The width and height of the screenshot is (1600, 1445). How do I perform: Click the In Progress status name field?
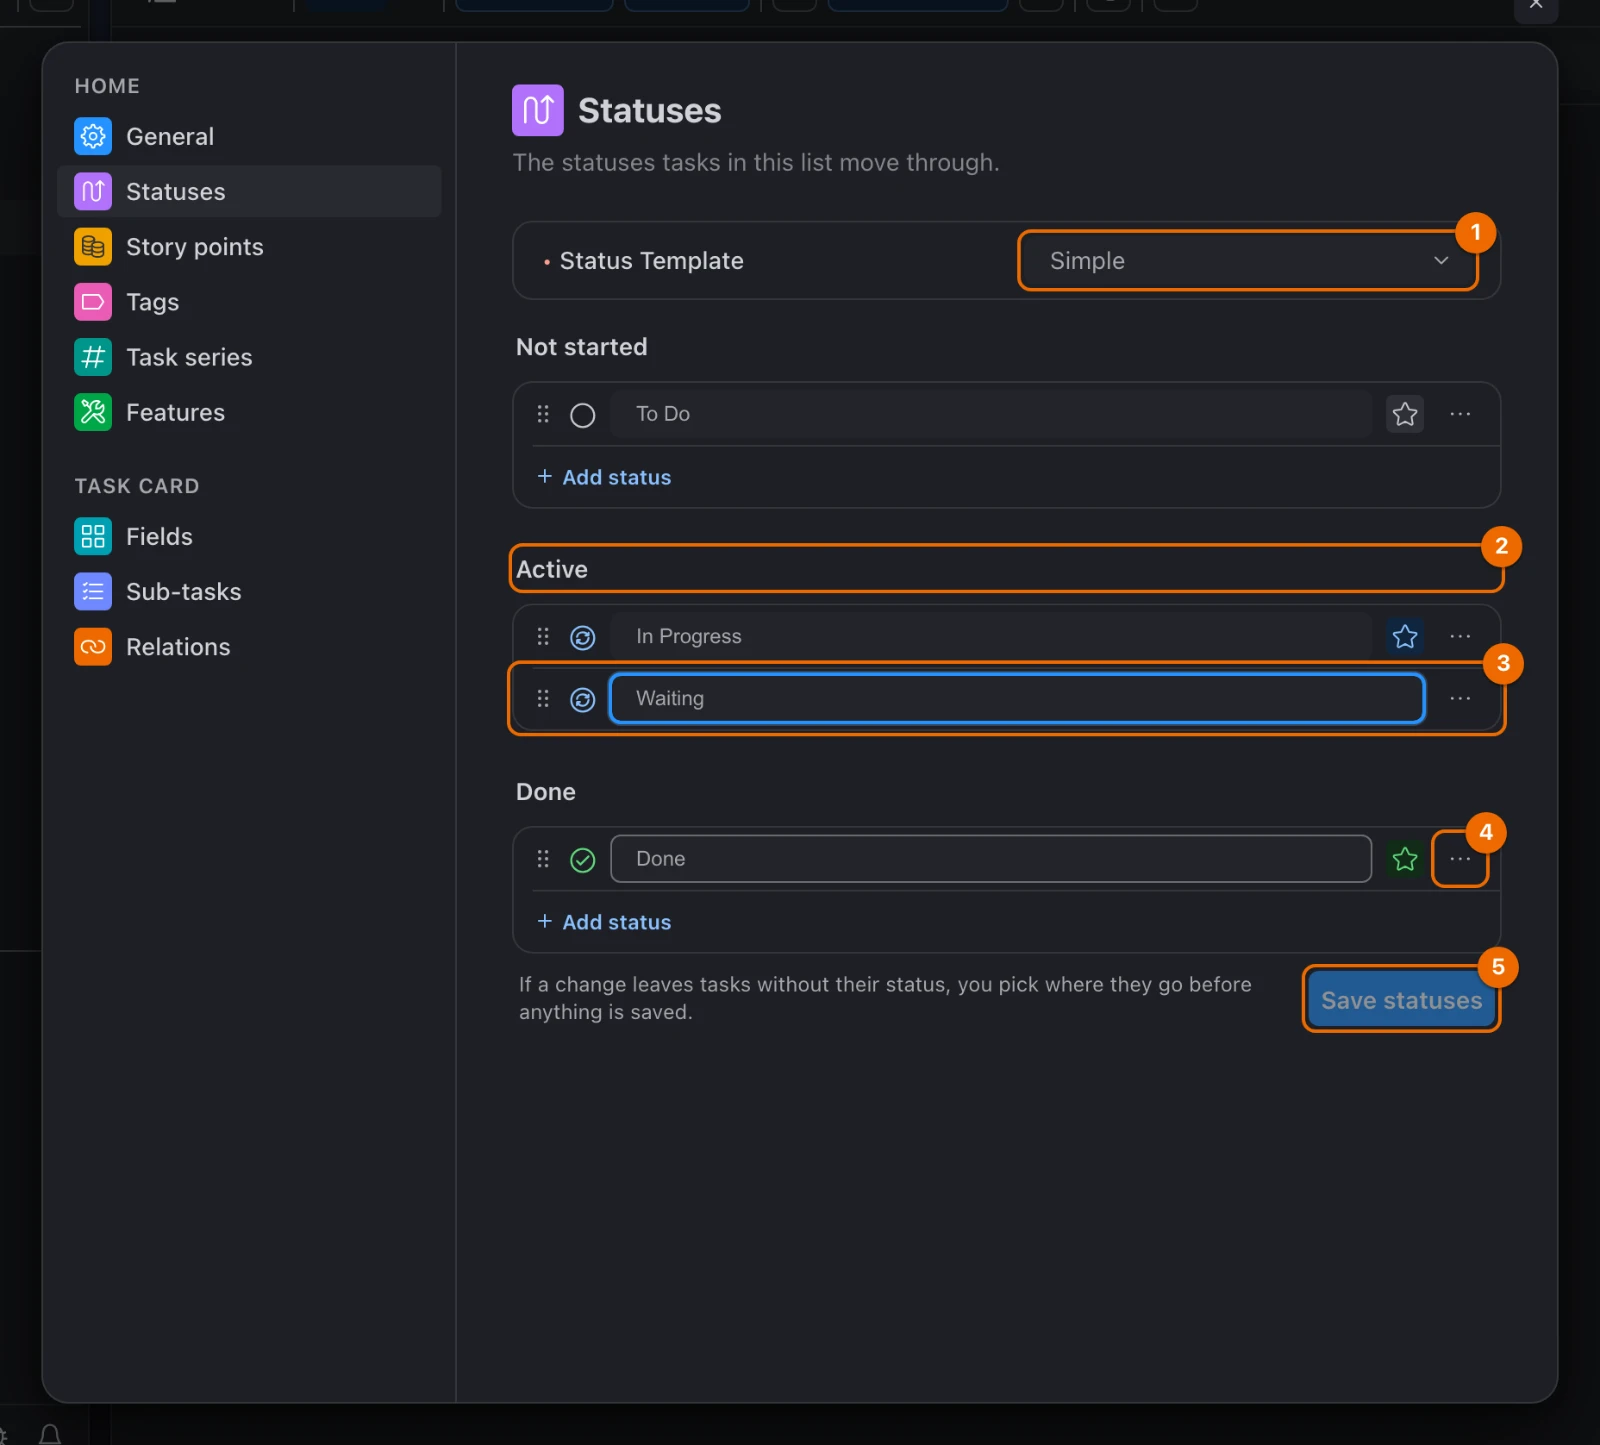pos(991,636)
